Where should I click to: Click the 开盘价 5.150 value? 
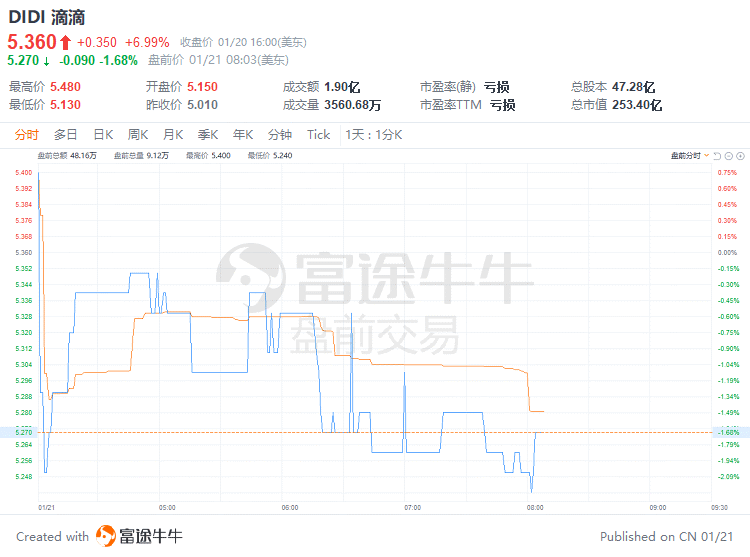point(202,87)
